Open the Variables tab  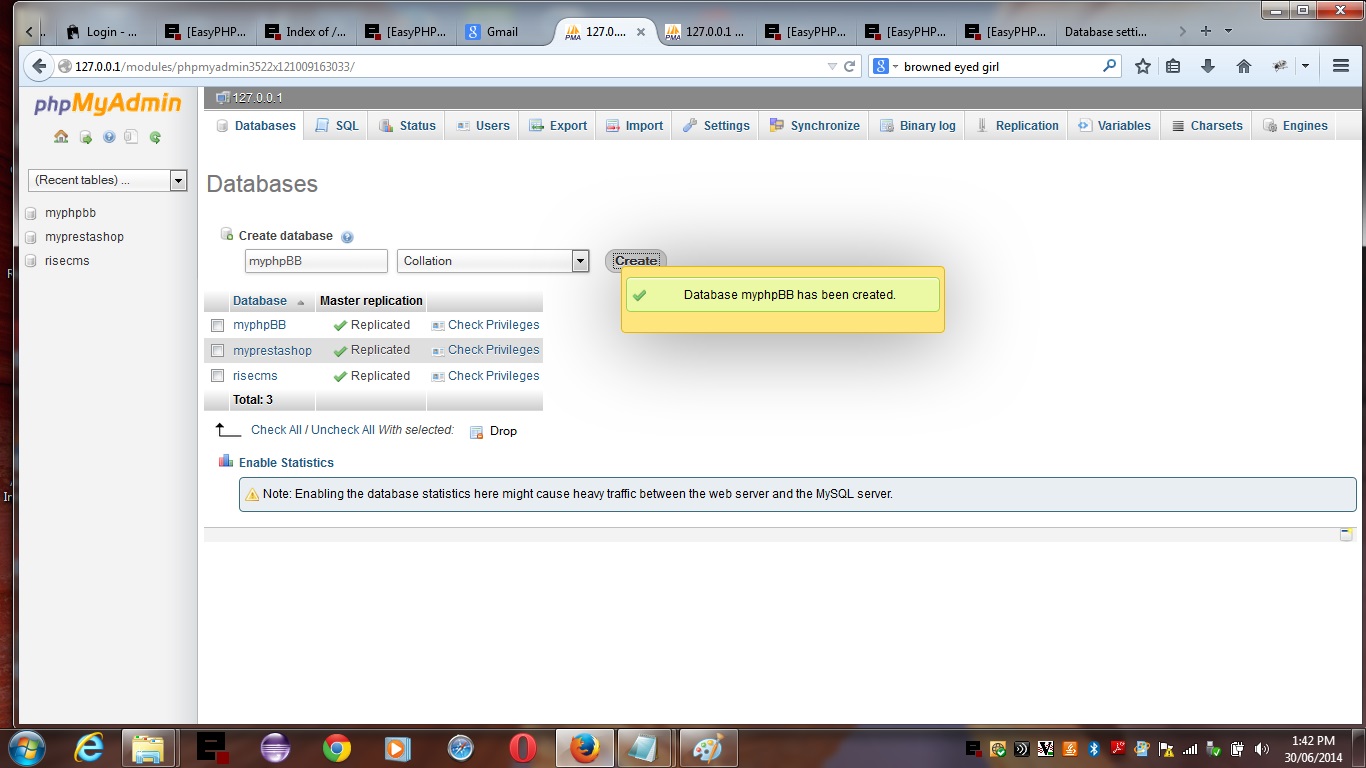click(1114, 126)
